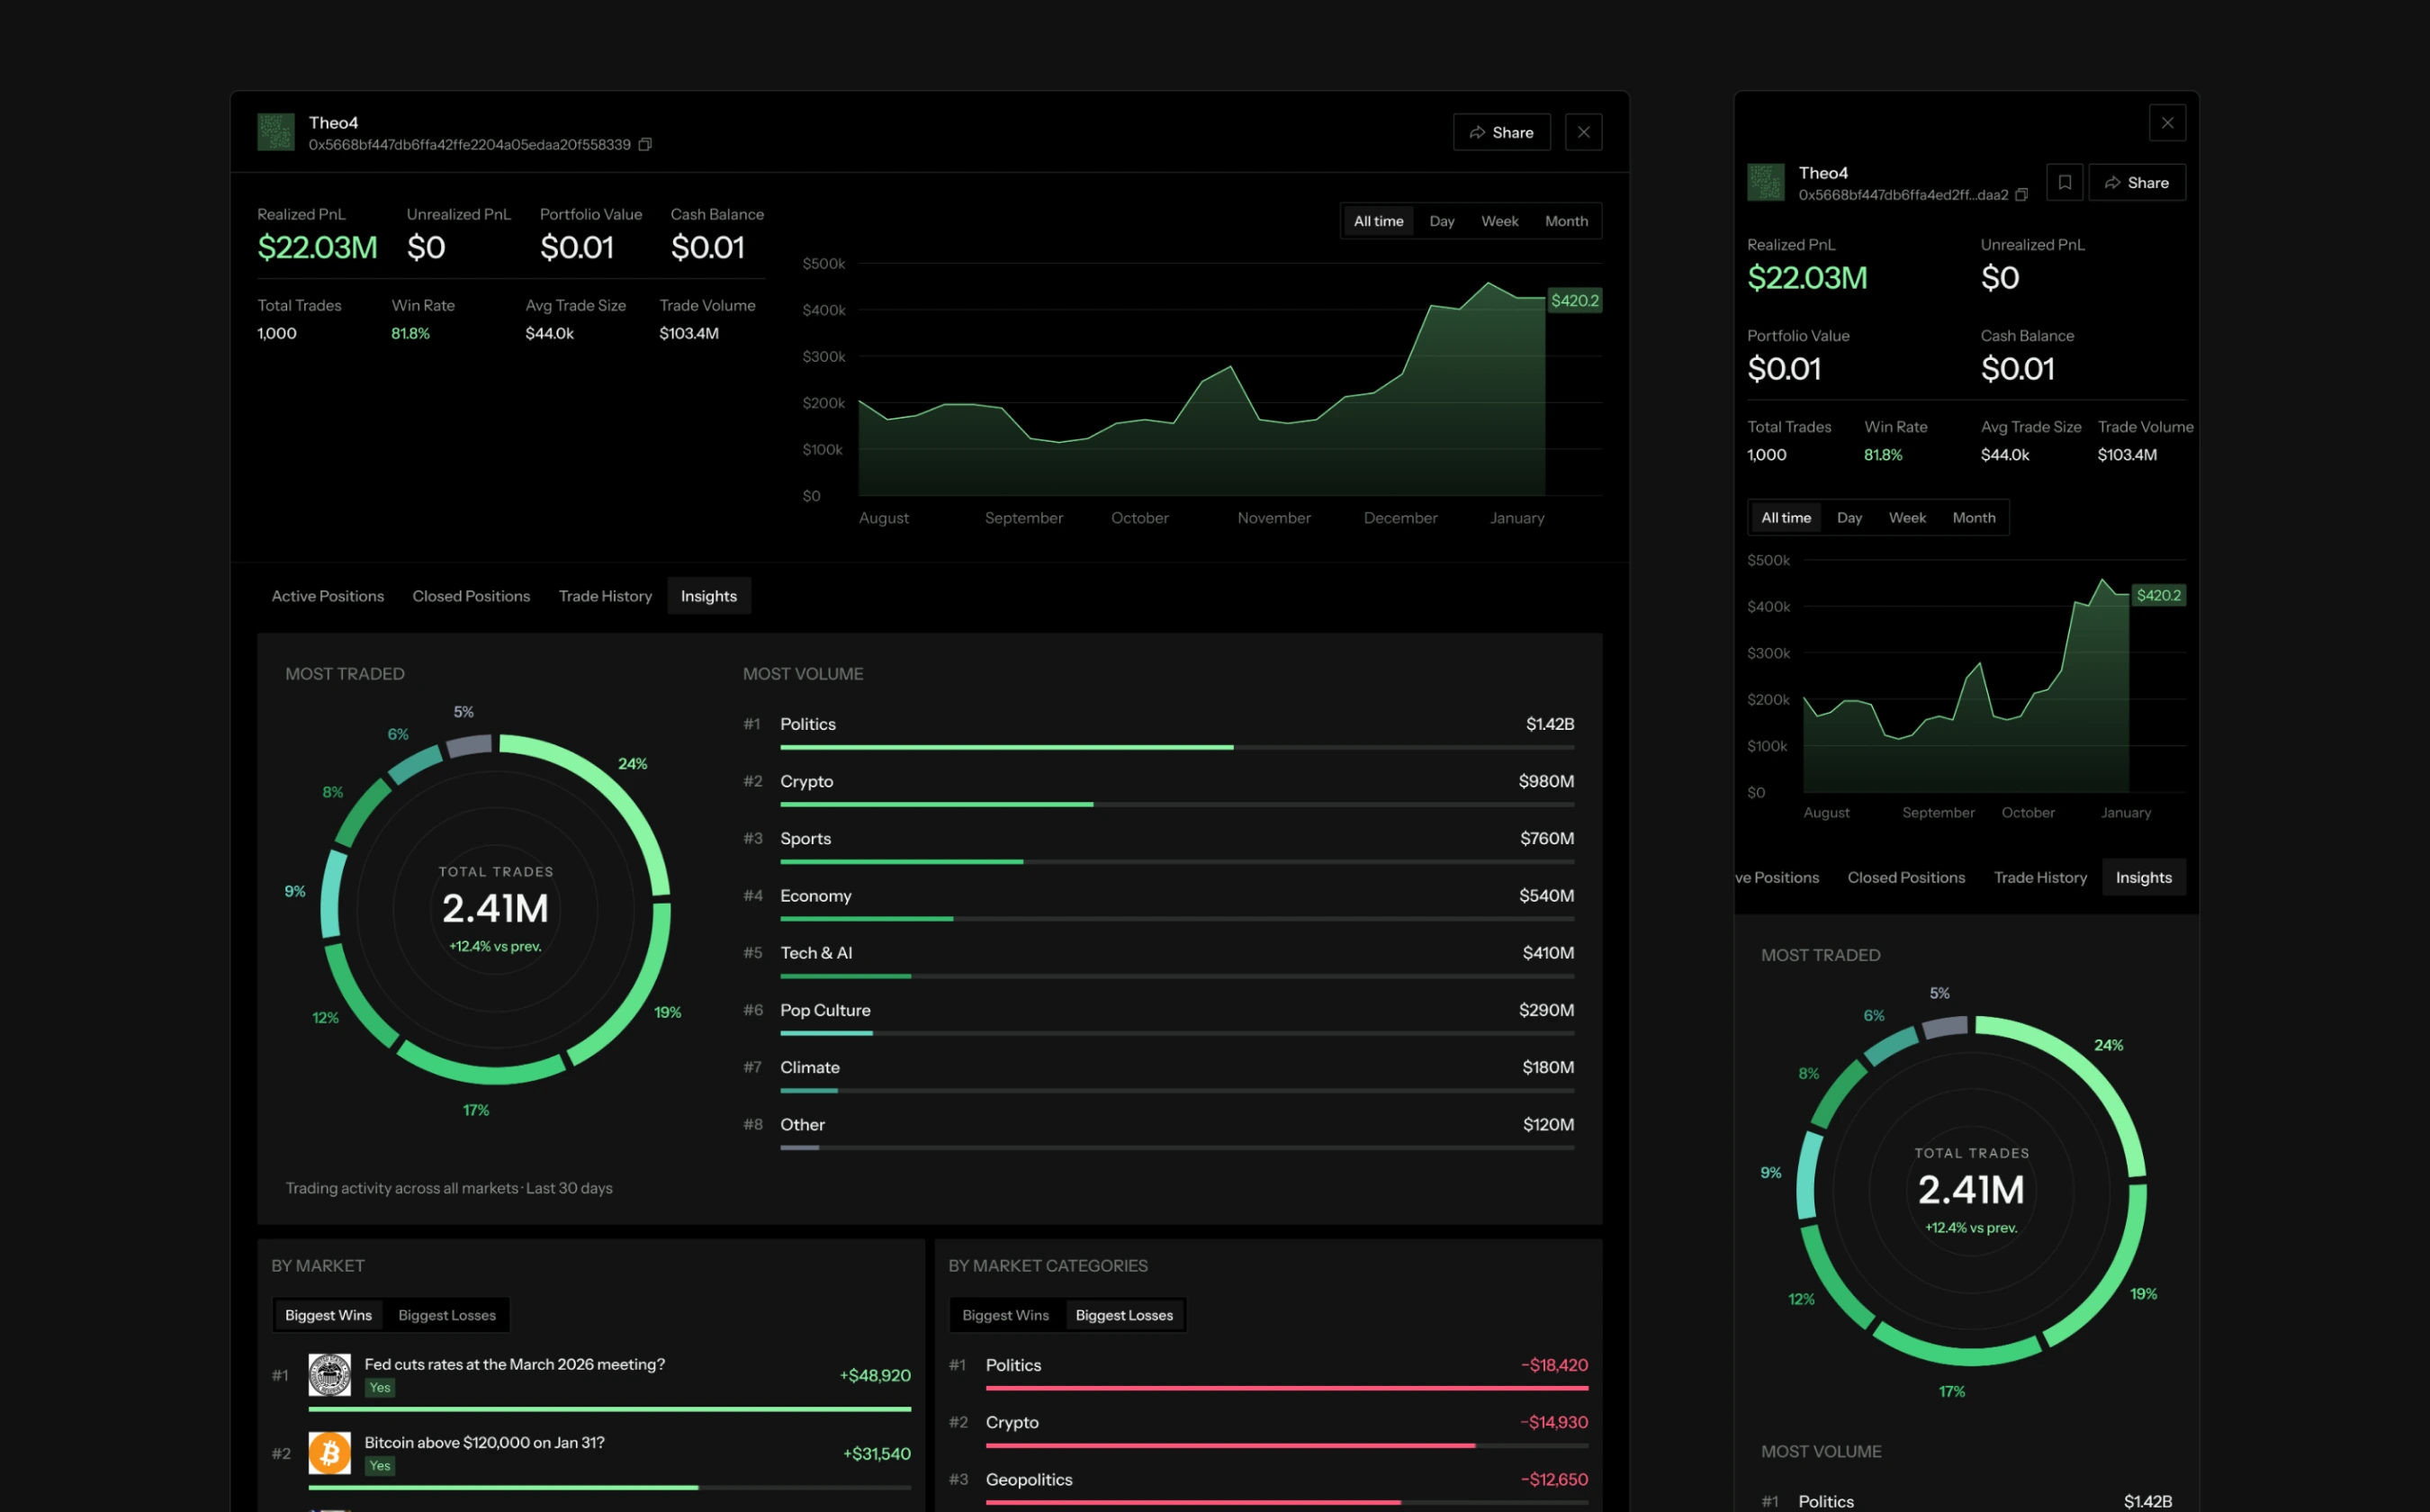Click Crypto volume progress bar
The height and width of the screenshot is (1512, 2430).
[x=1177, y=804]
